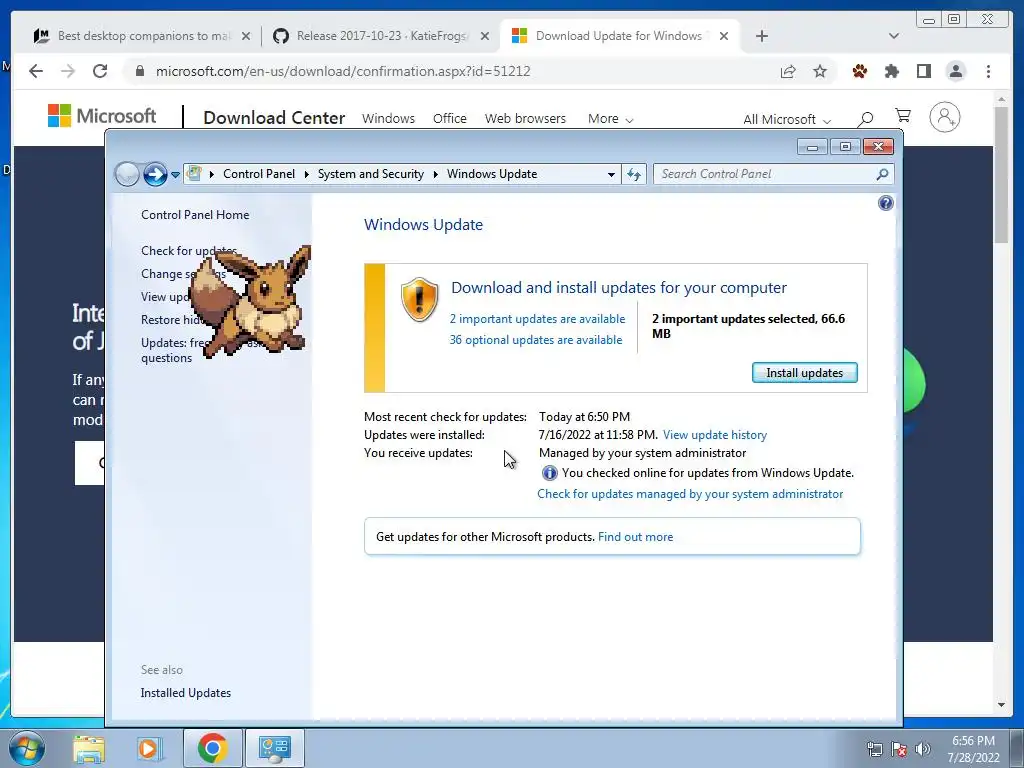
Task: Click the Control Panel help icon
Action: 886,203
